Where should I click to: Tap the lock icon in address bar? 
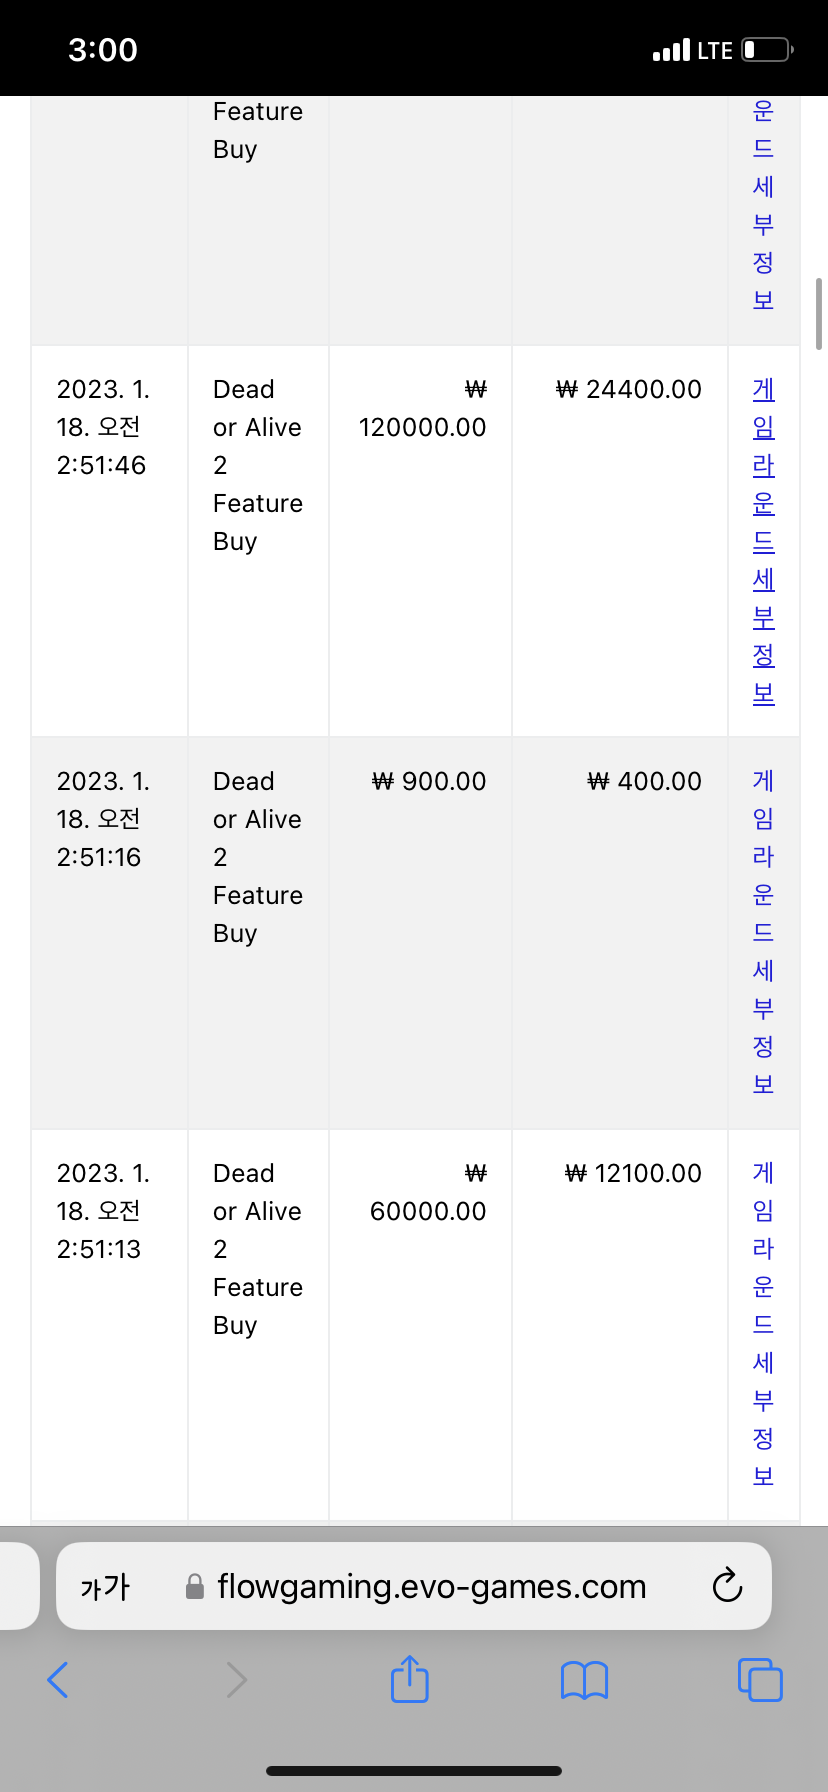[x=195, y=1587]
